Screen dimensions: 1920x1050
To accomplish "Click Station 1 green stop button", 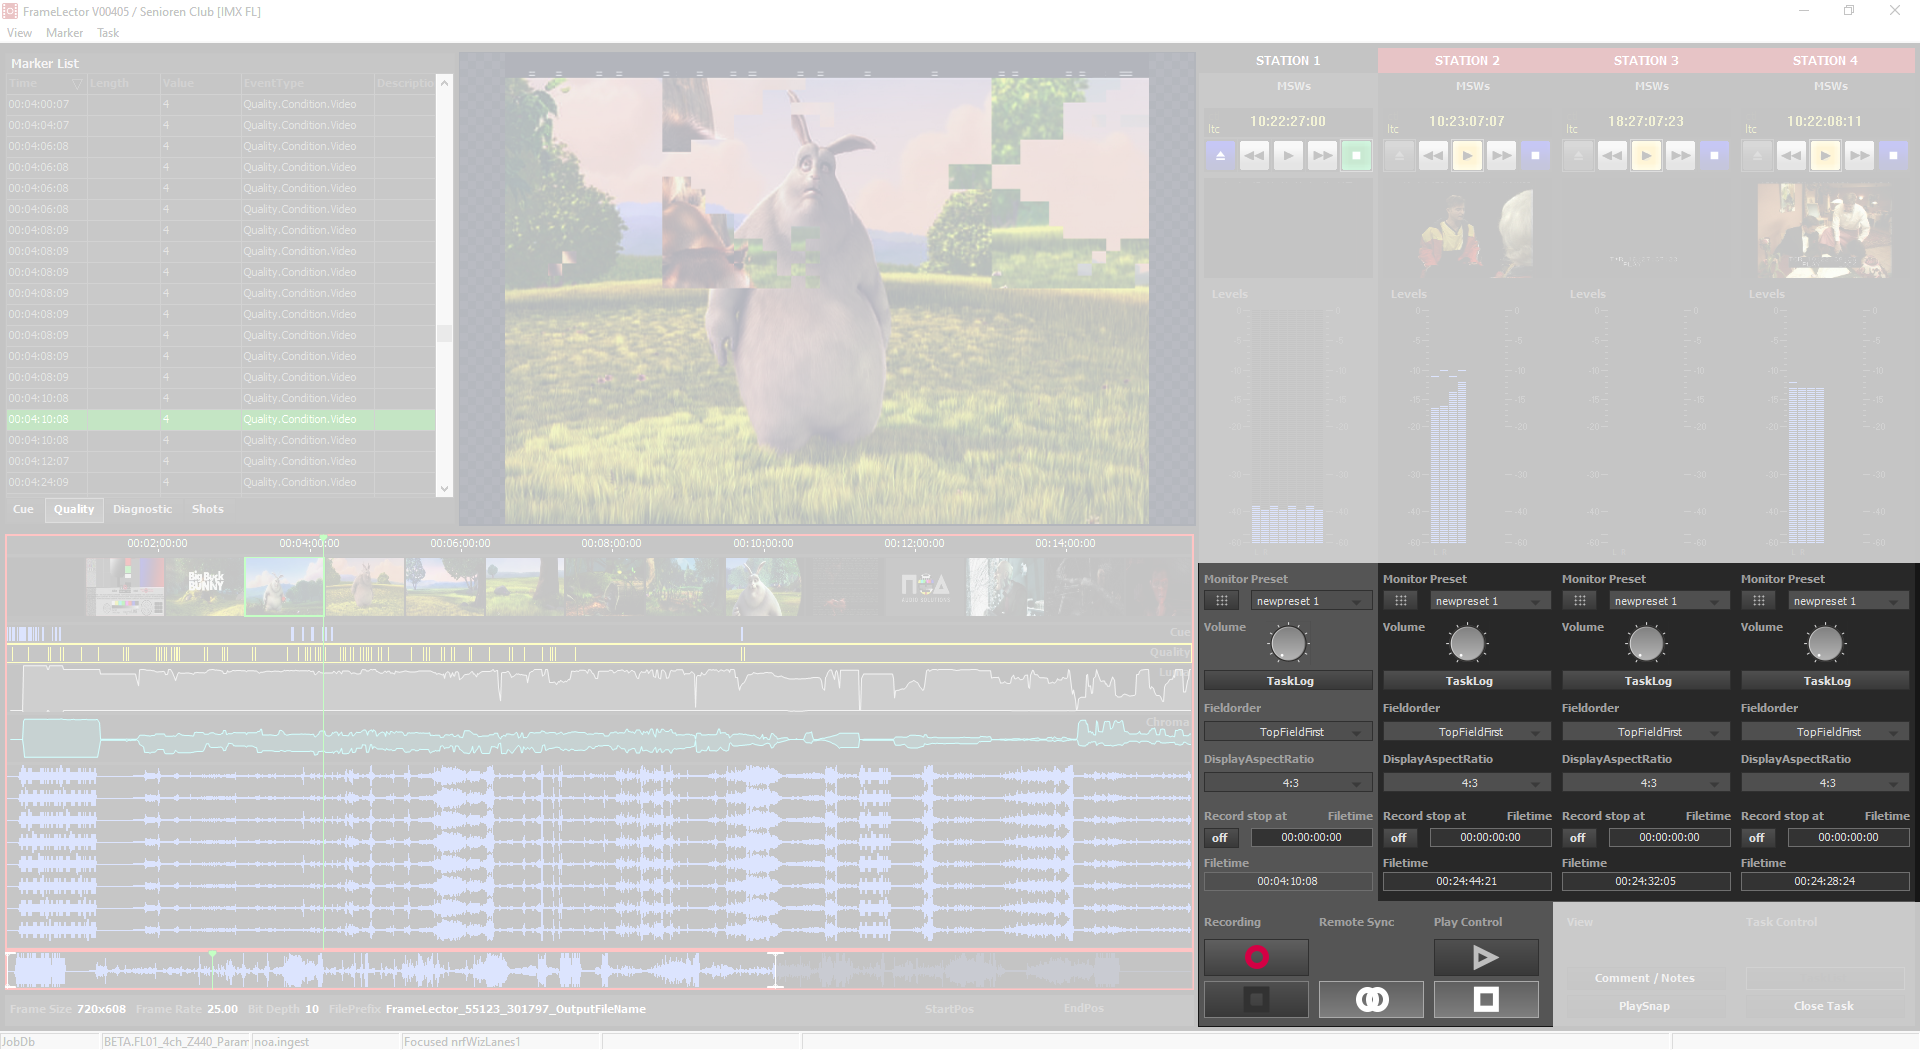I will pos(1356,155).
